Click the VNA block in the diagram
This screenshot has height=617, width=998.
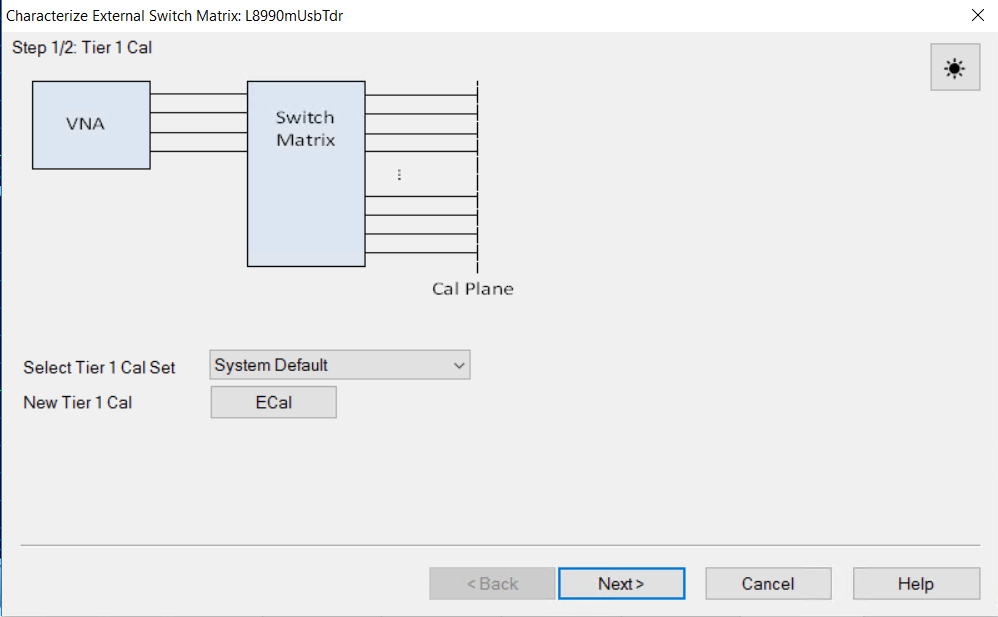pyautogui.click(x=91, y=124)
